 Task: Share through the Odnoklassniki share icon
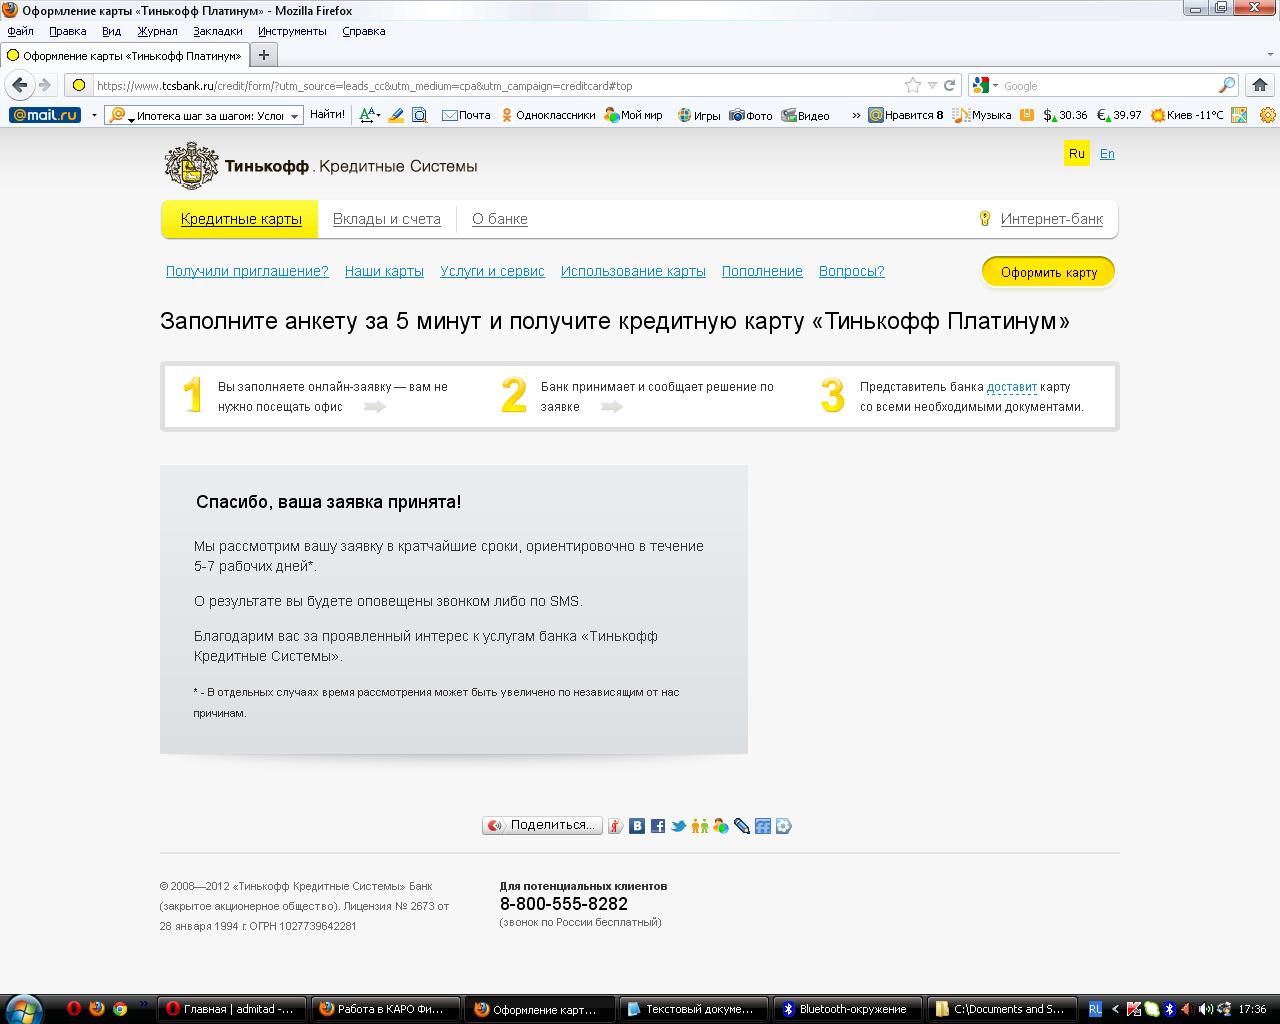(x=700, y=826)
